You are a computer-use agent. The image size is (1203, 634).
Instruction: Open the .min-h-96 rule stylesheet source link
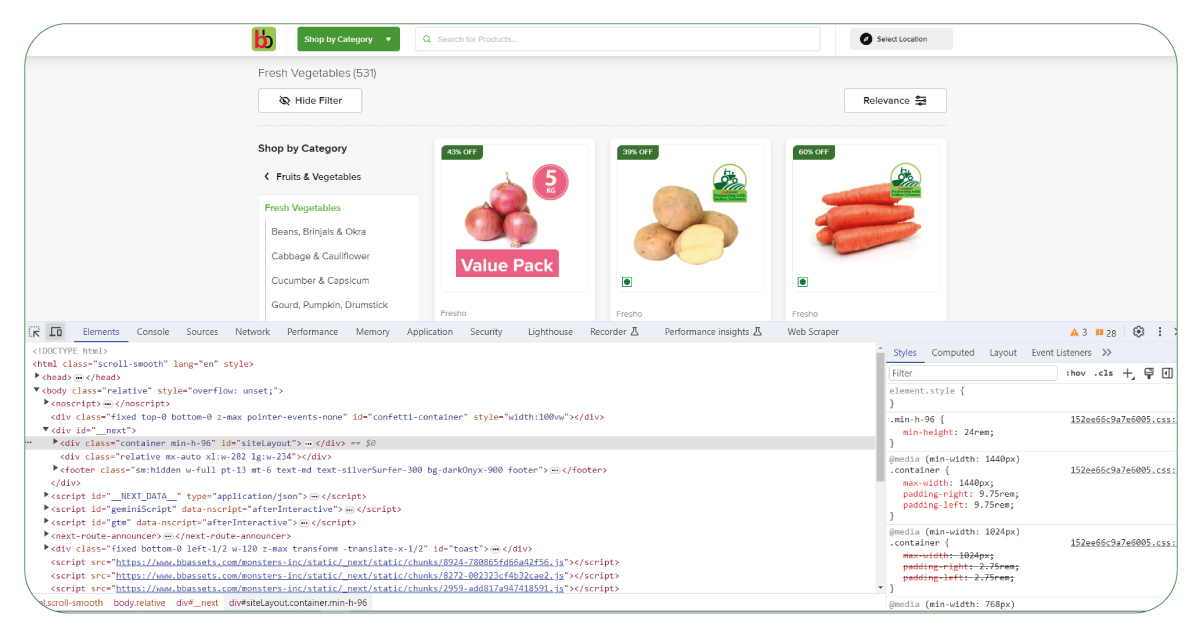point(1121,420)
